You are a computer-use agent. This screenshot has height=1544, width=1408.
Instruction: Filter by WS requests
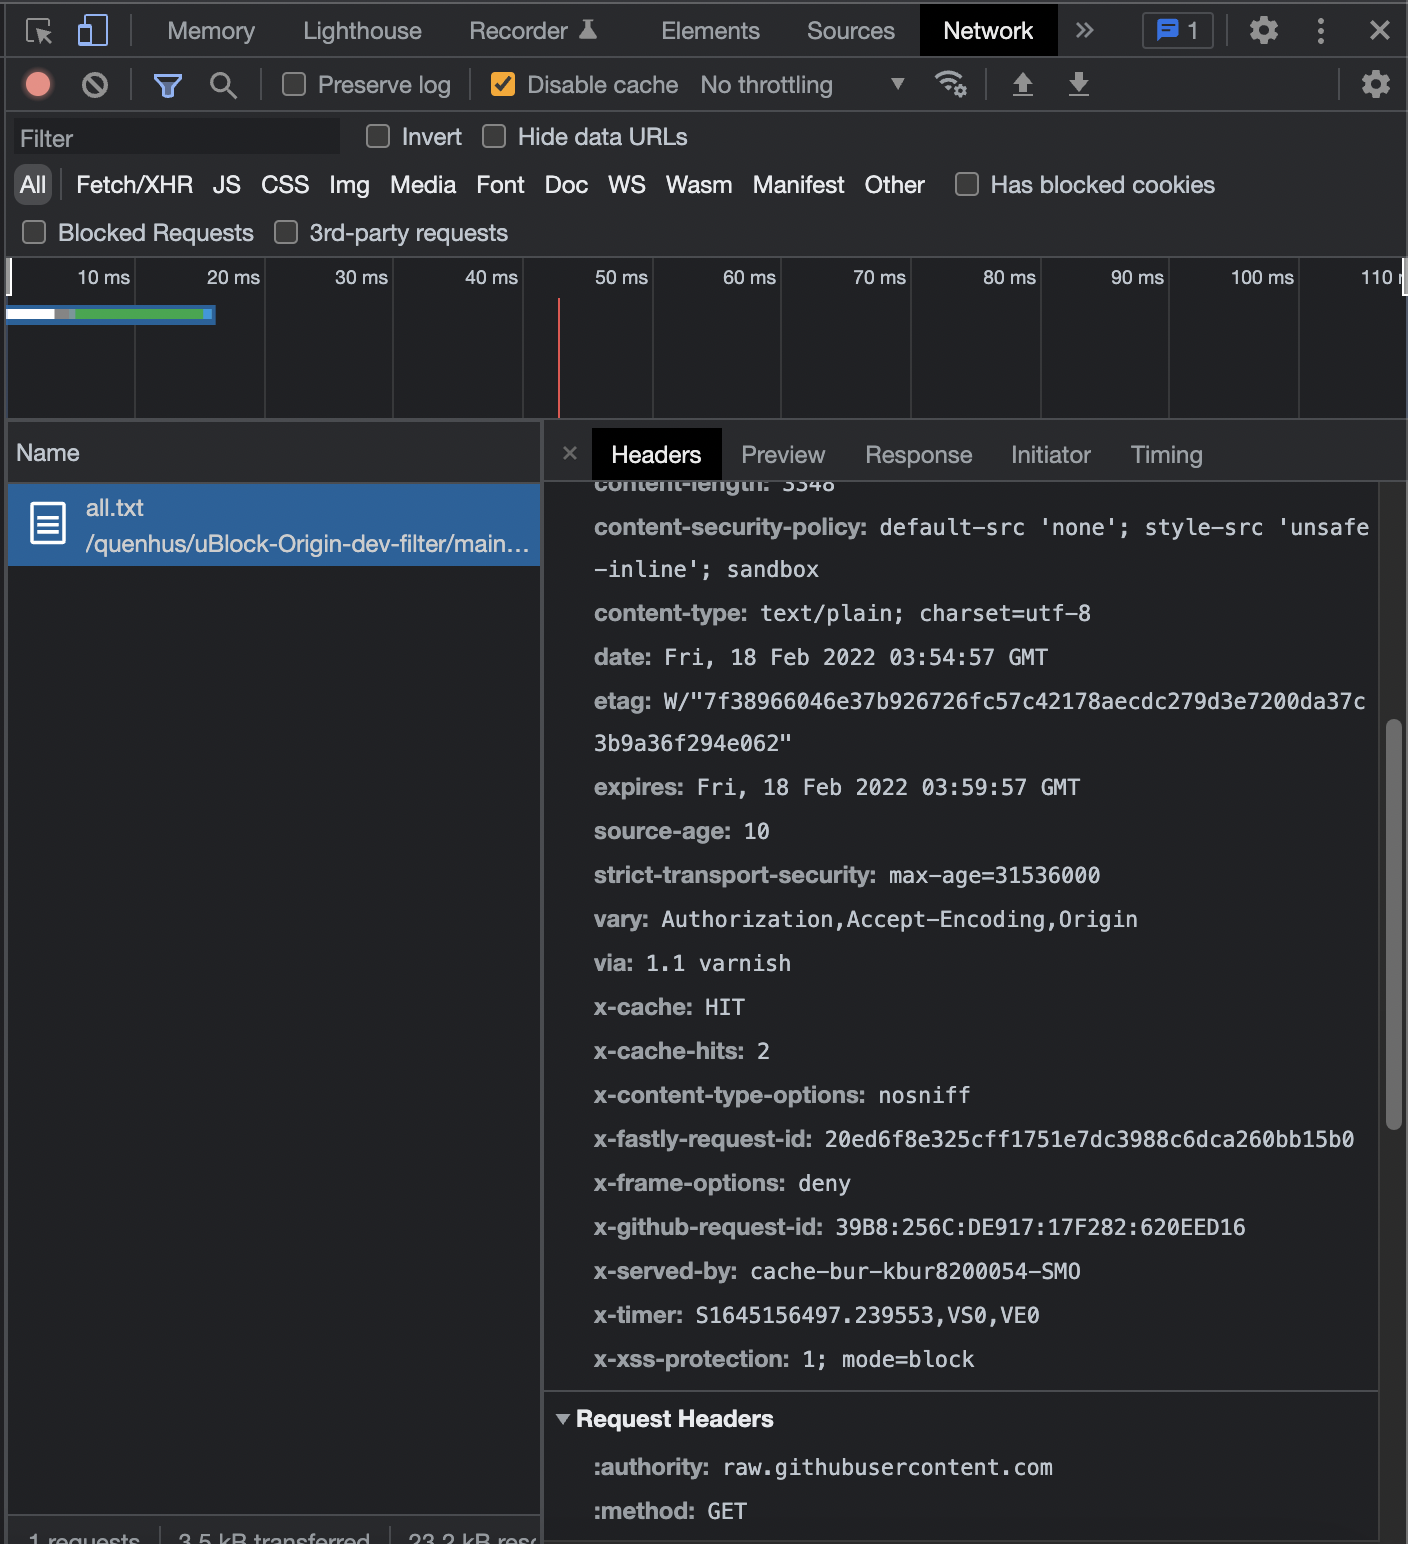click(627, 185)
